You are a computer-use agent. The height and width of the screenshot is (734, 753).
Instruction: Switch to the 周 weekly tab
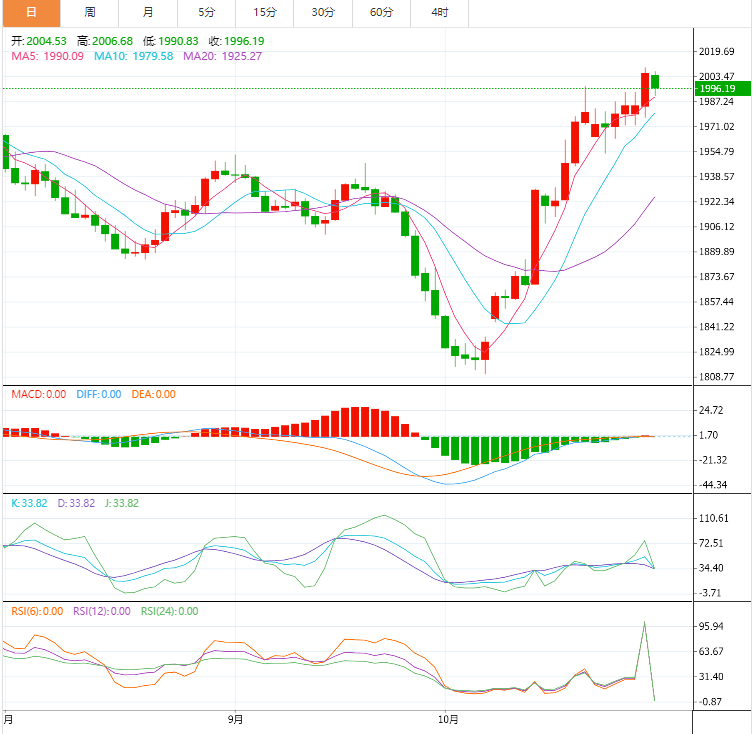90,13
